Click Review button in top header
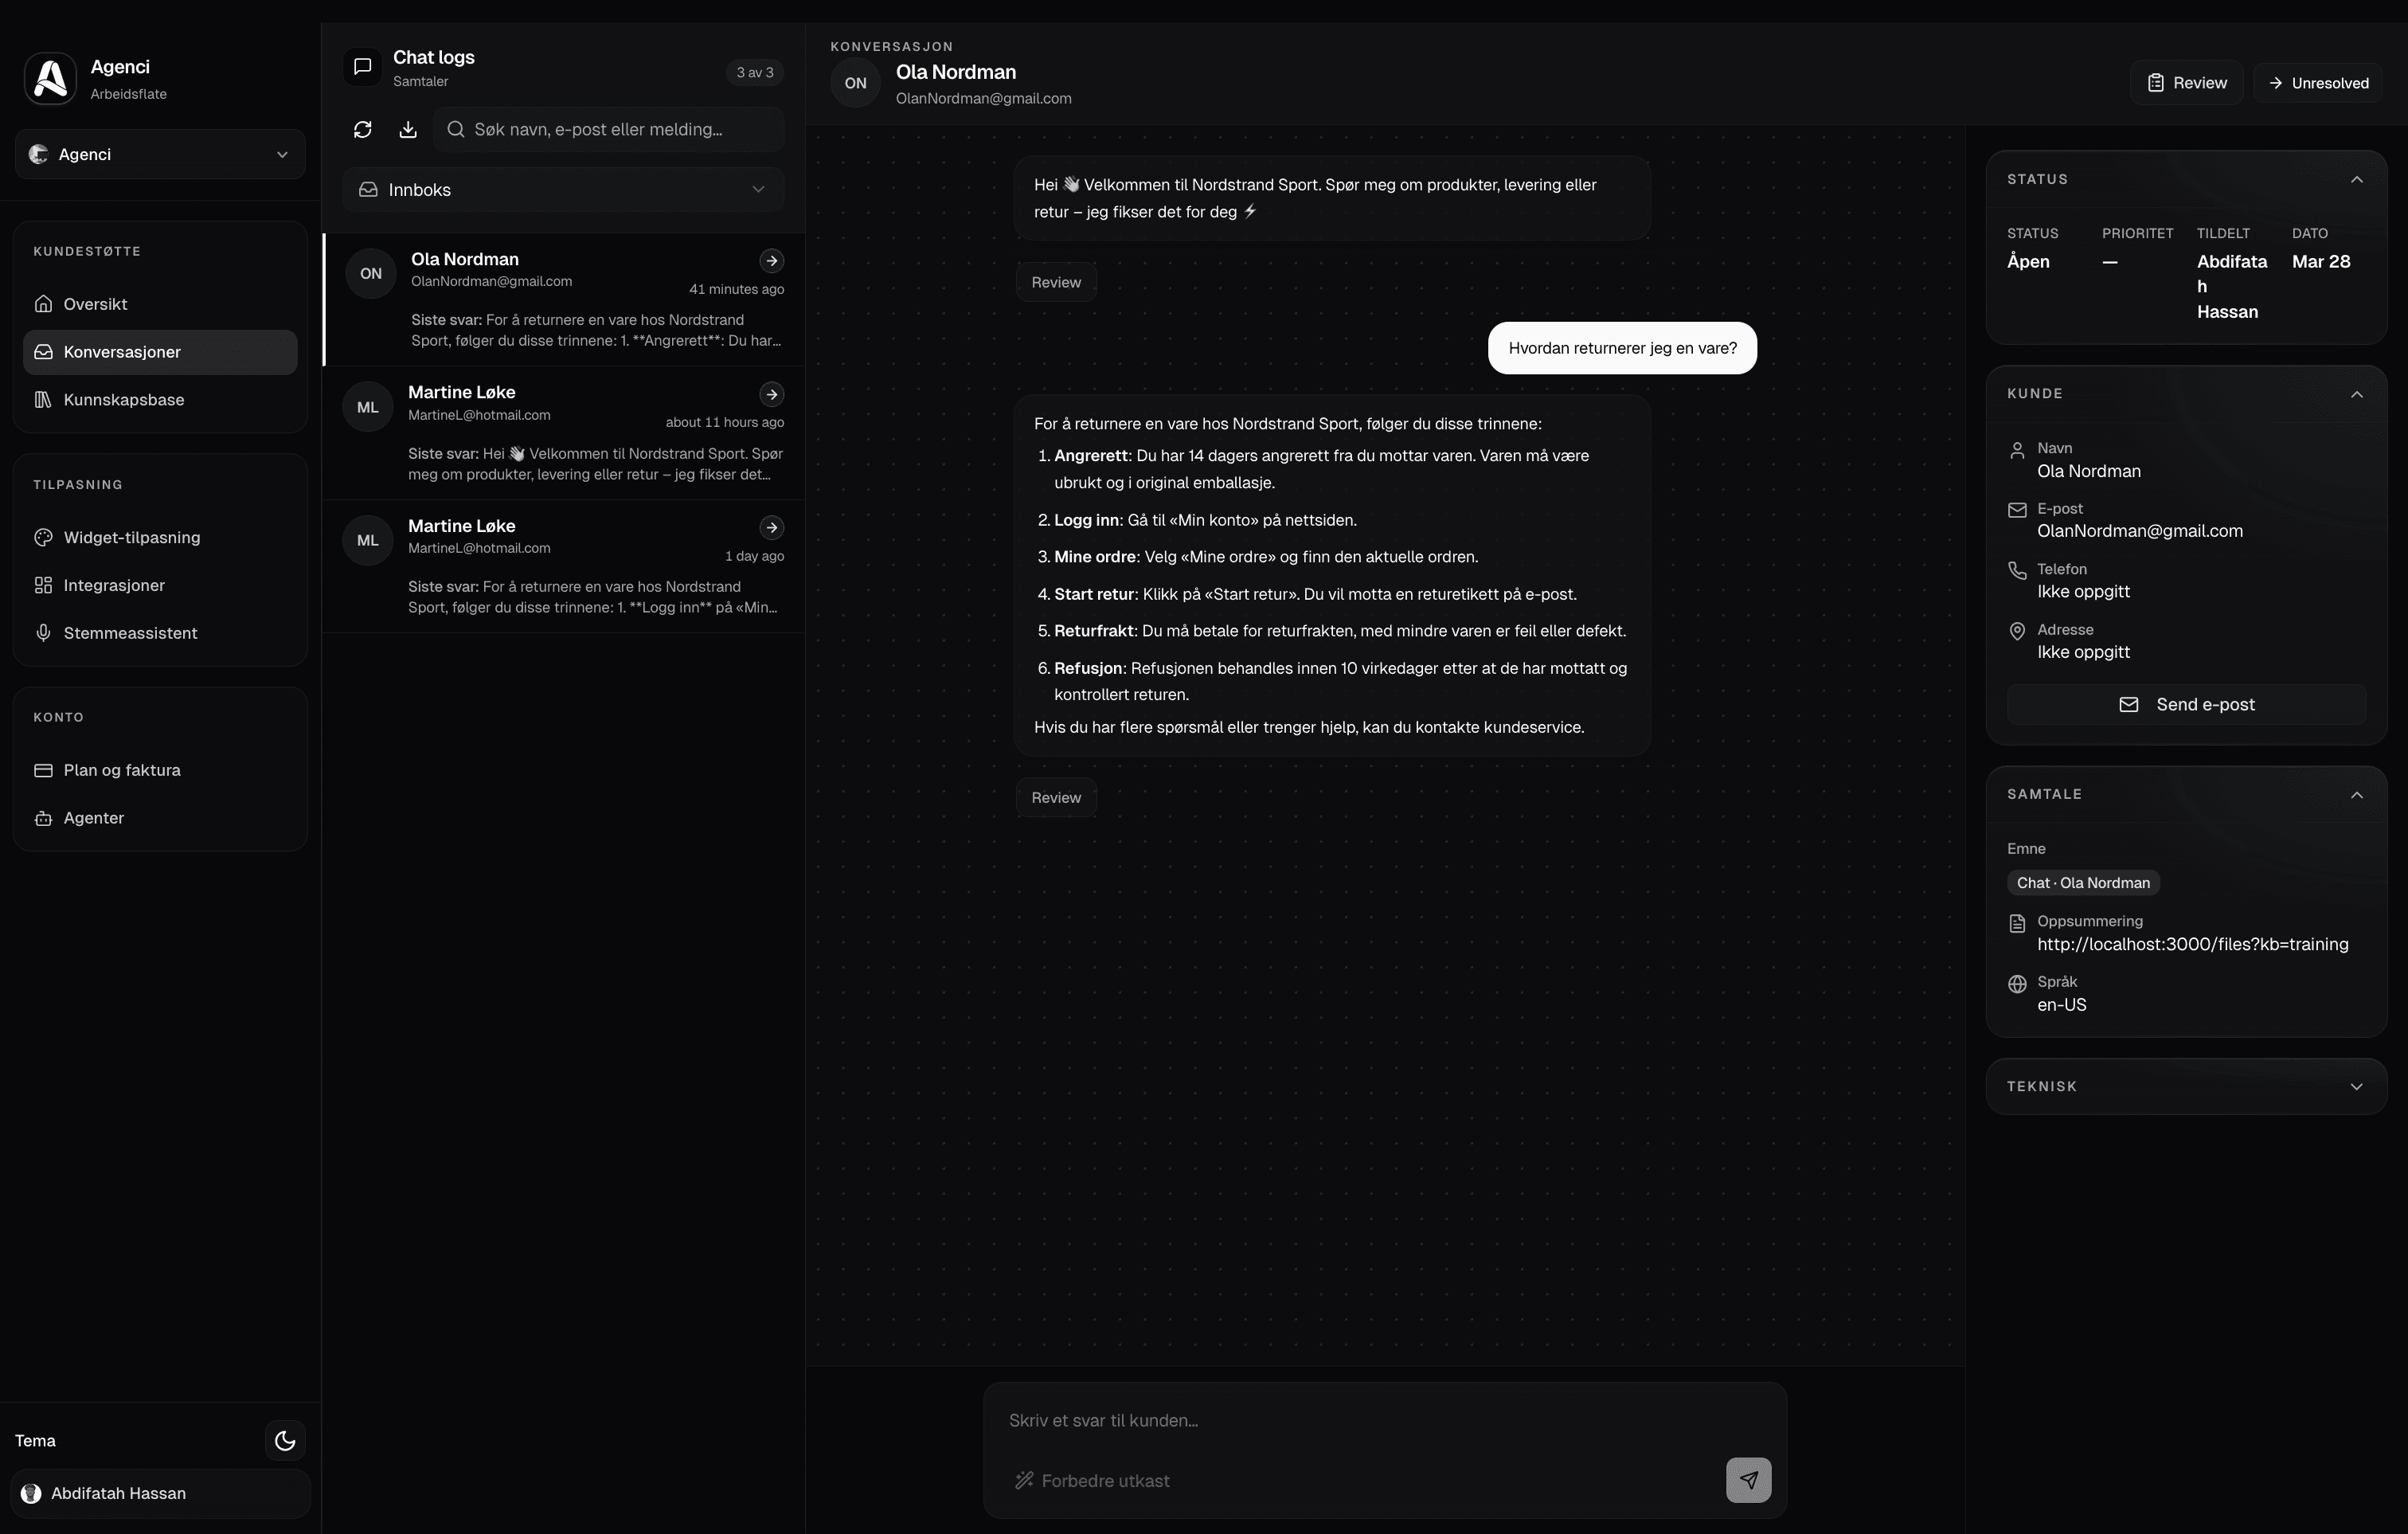This screenshot has width=2408, height=1534. [2186, 83]
